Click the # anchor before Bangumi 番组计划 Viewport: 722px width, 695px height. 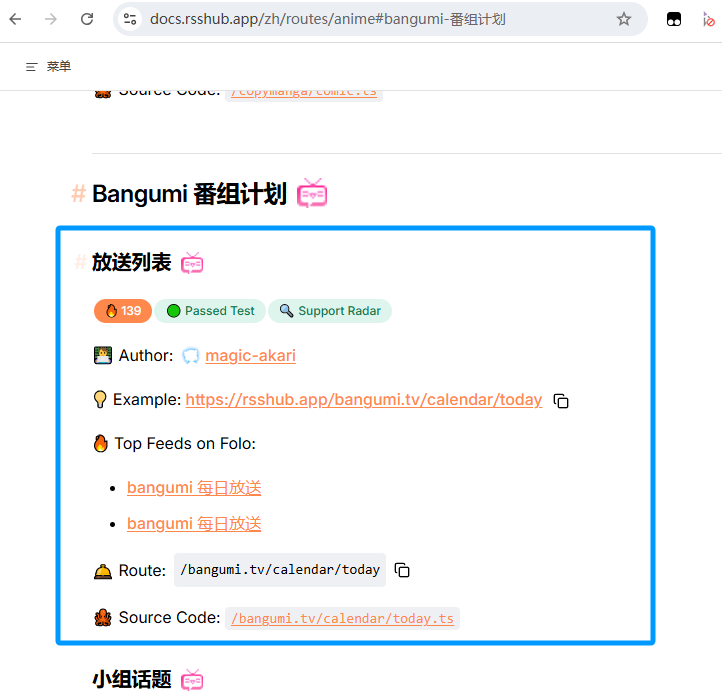click(x=78, y=194)
